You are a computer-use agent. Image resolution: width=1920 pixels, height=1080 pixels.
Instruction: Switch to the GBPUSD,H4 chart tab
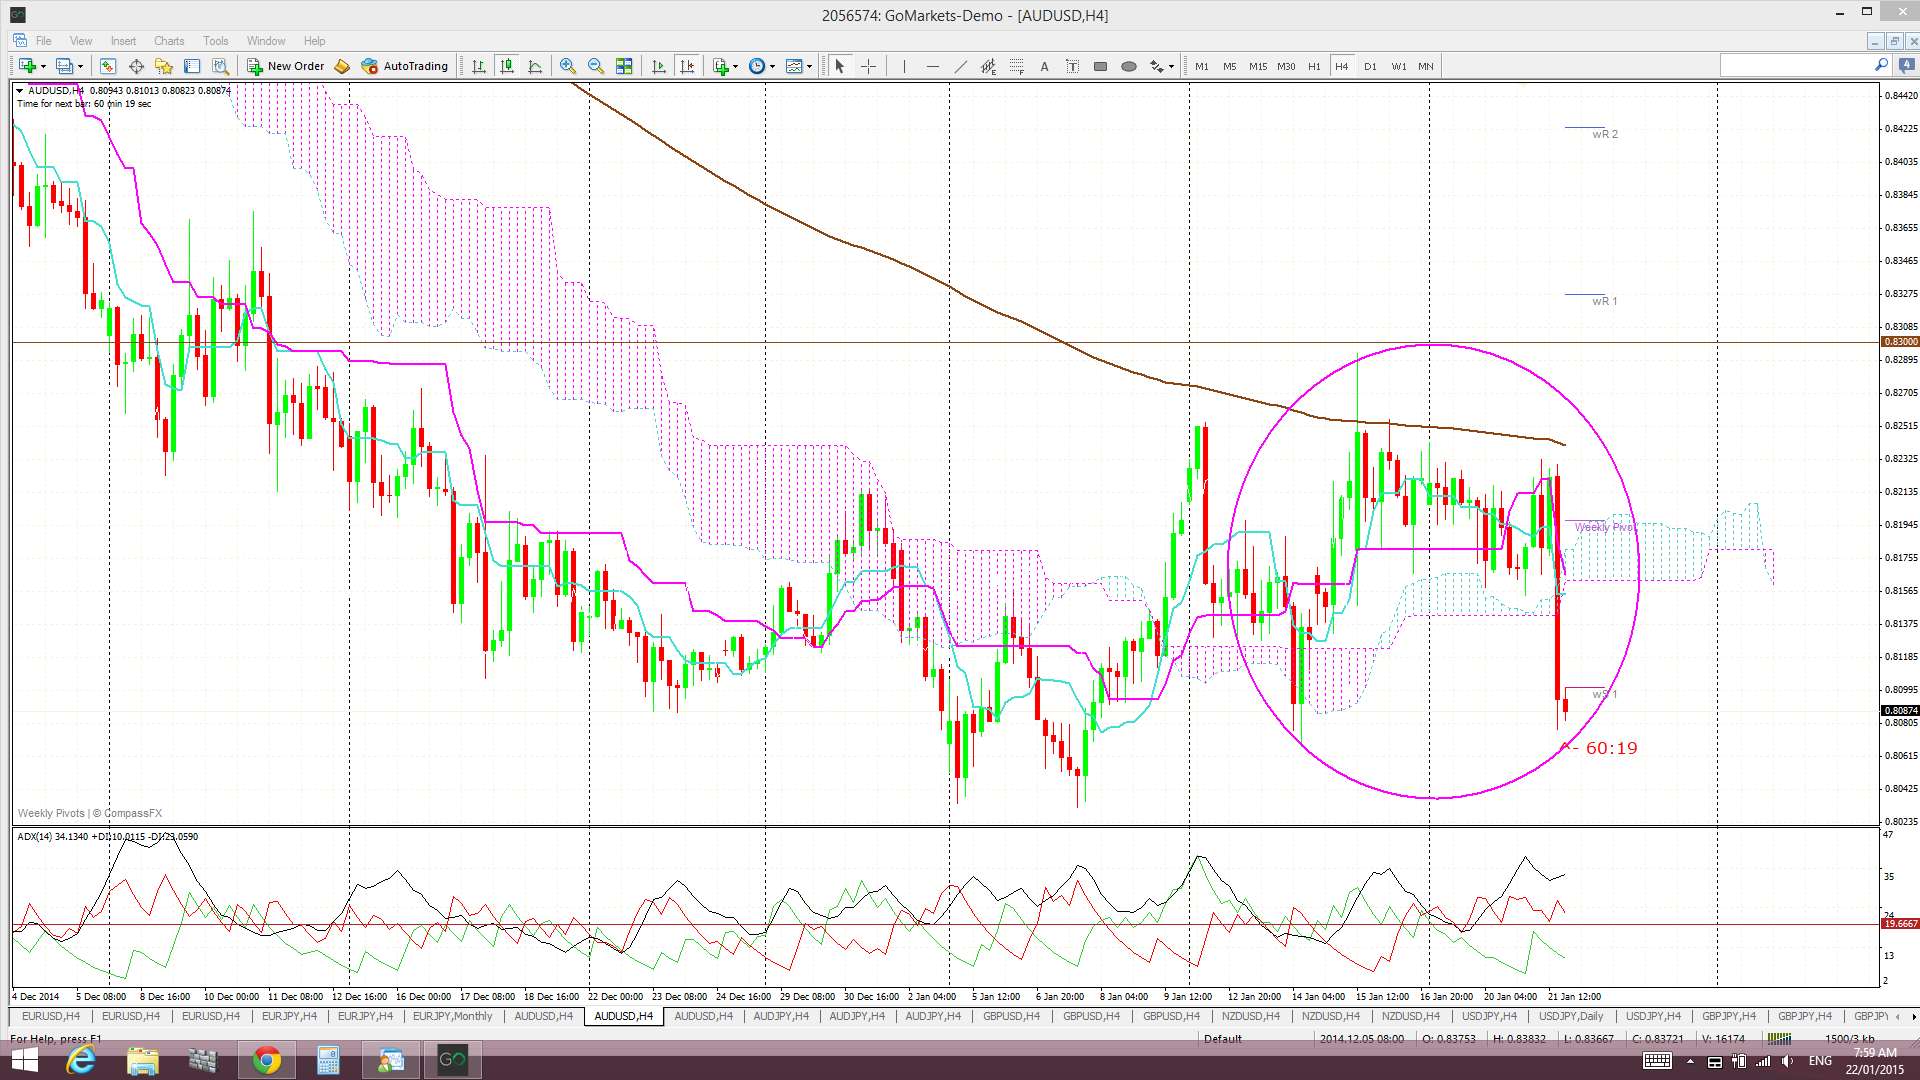coord(1011,1016)
